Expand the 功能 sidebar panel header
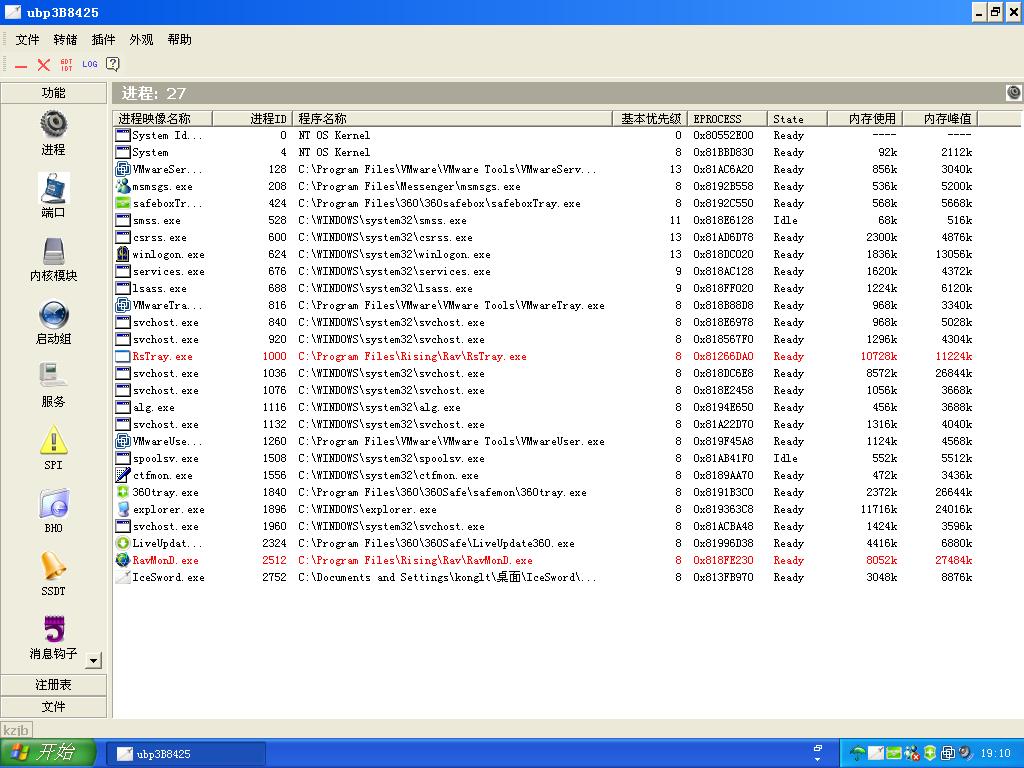This screenshot has height=768, width=1024. coord(54,93)
